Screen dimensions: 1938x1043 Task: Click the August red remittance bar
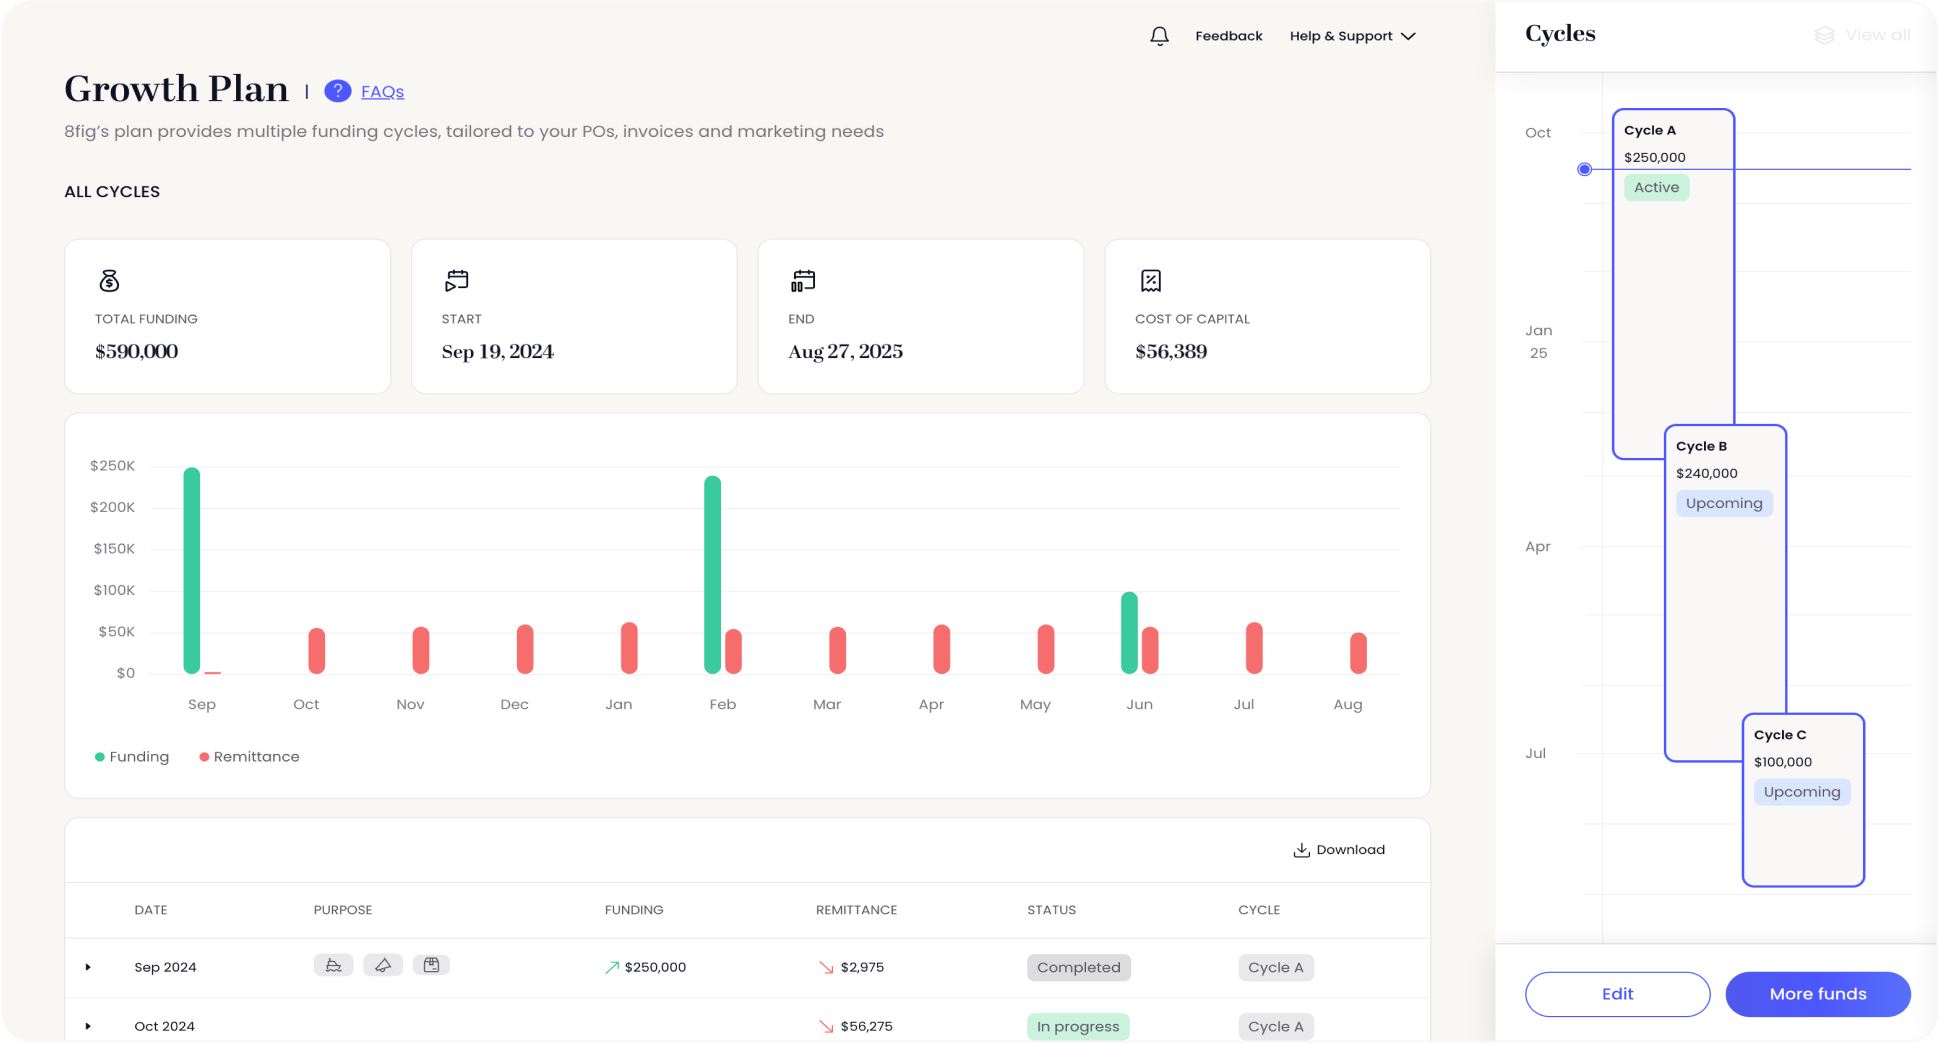[1358, 652]
